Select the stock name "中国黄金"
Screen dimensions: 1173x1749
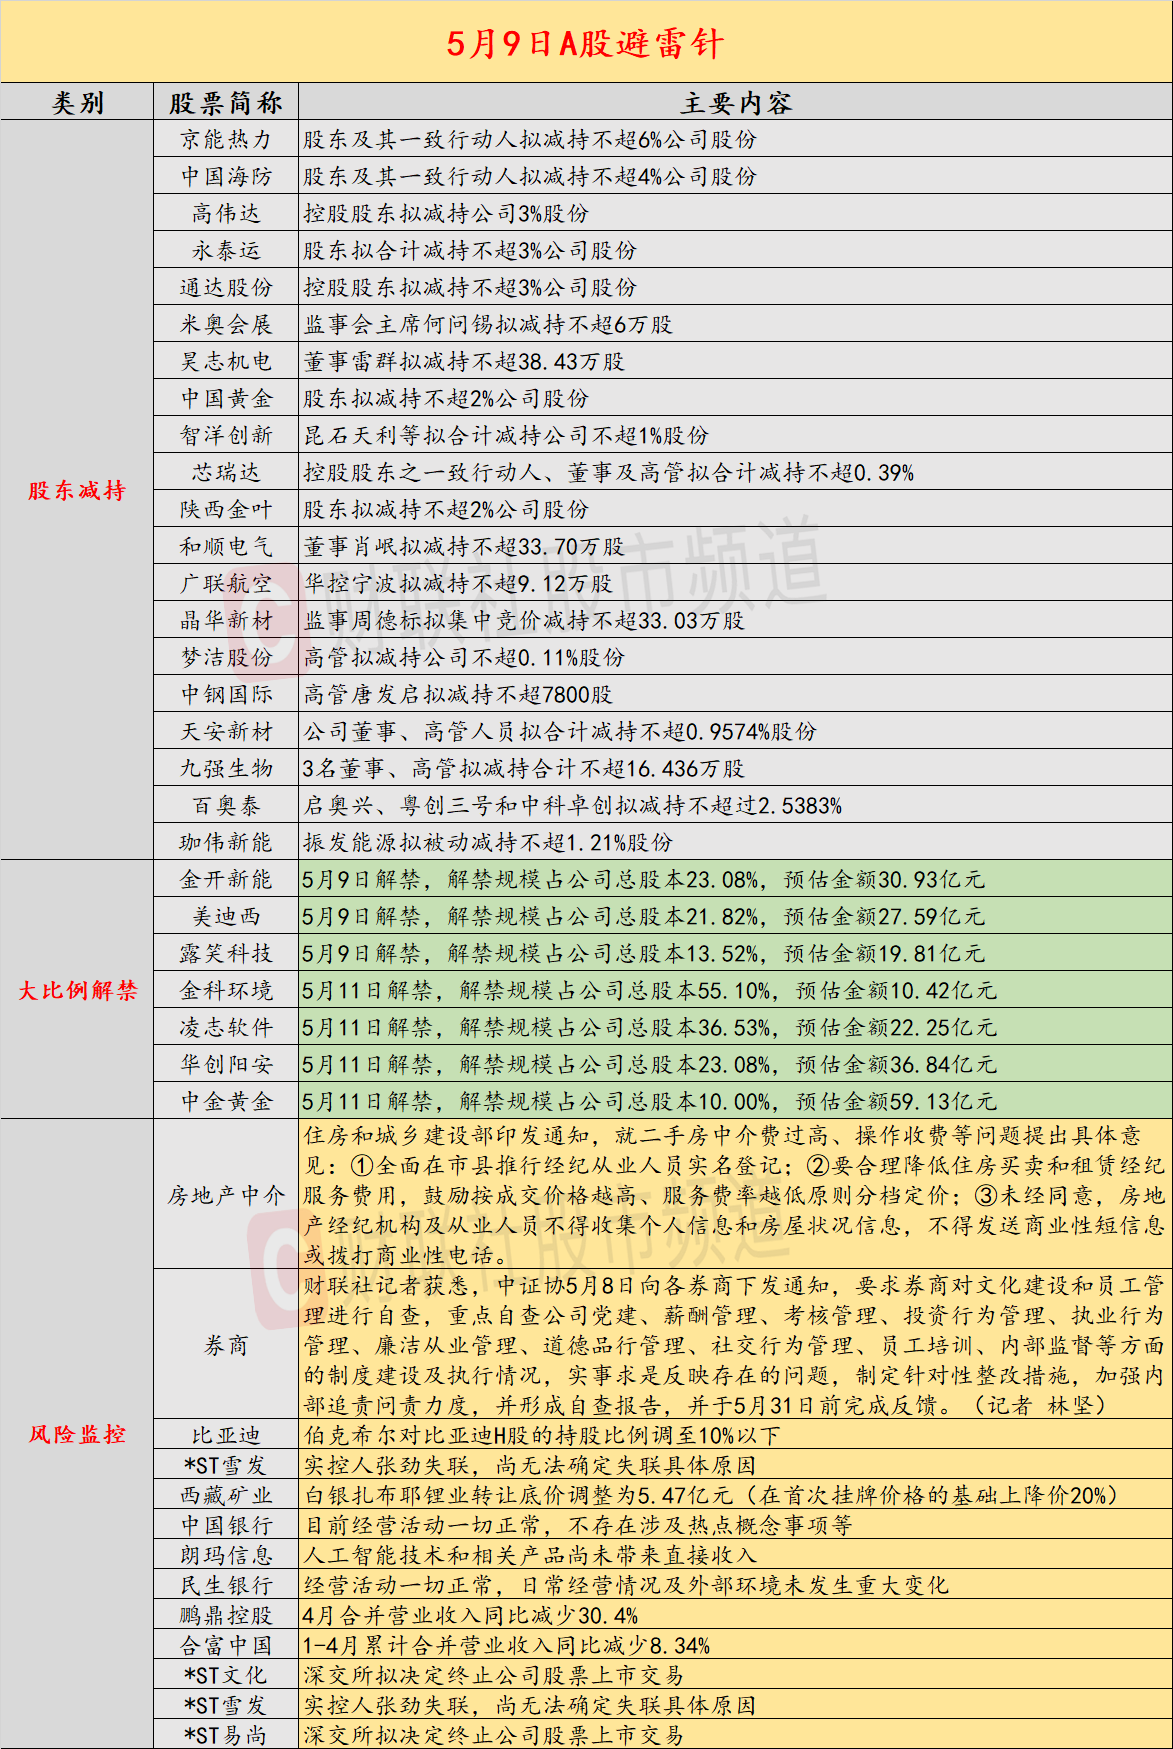click(x=226, y=398)
